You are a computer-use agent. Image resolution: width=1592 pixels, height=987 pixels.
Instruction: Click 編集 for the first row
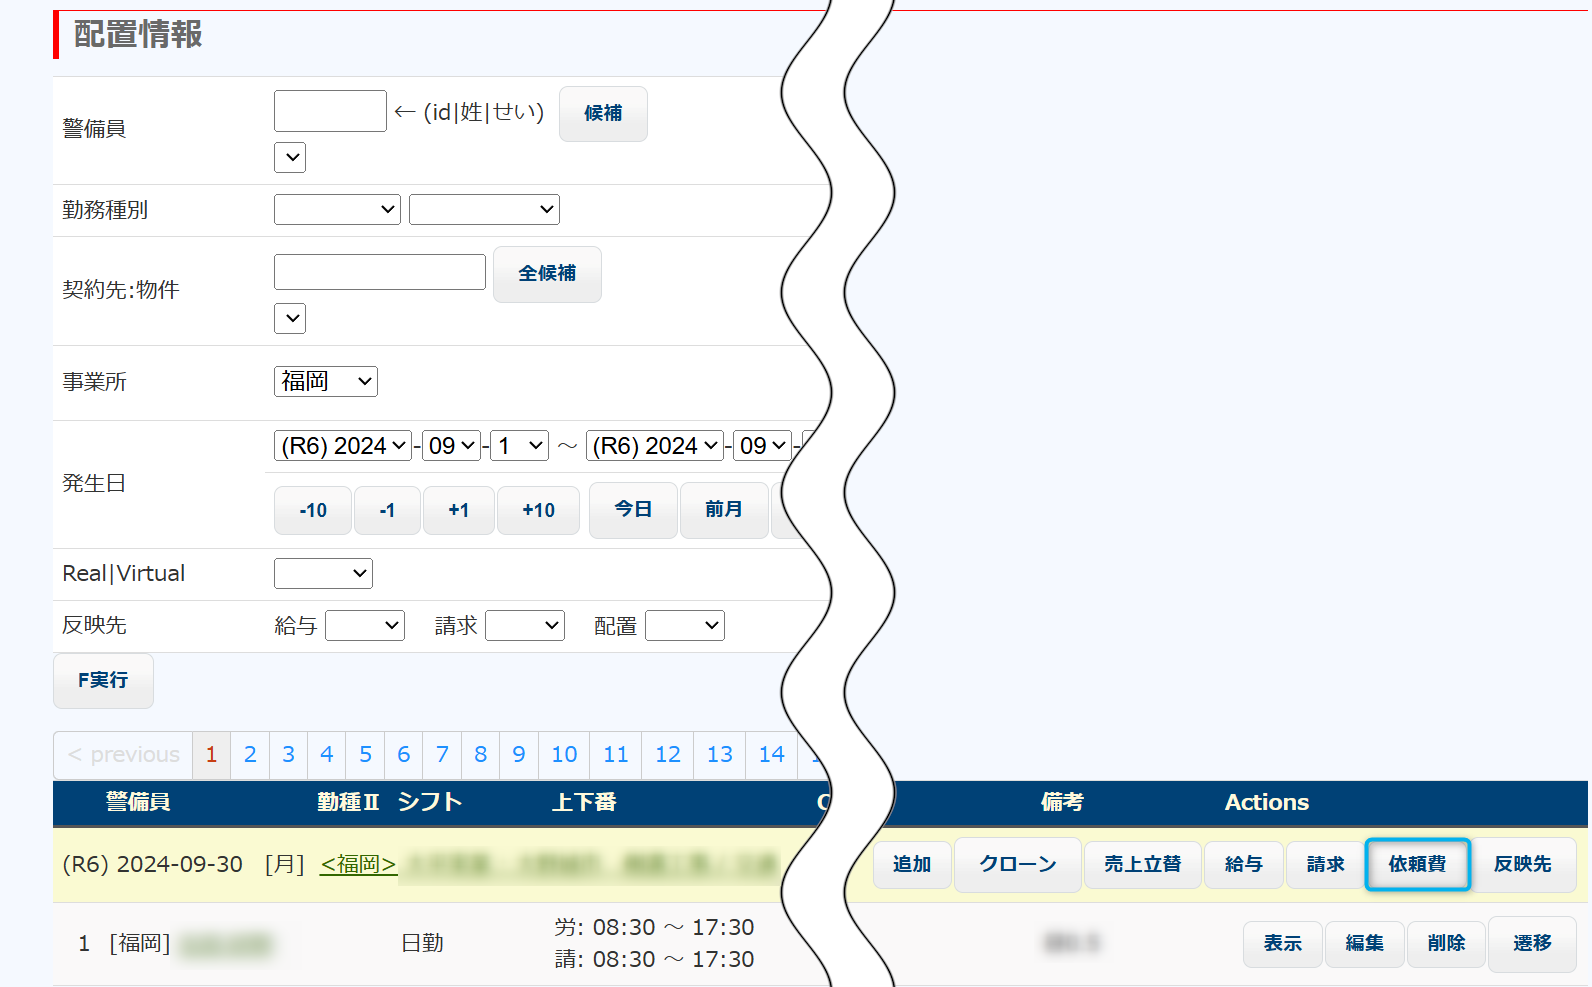[1364, 943]
